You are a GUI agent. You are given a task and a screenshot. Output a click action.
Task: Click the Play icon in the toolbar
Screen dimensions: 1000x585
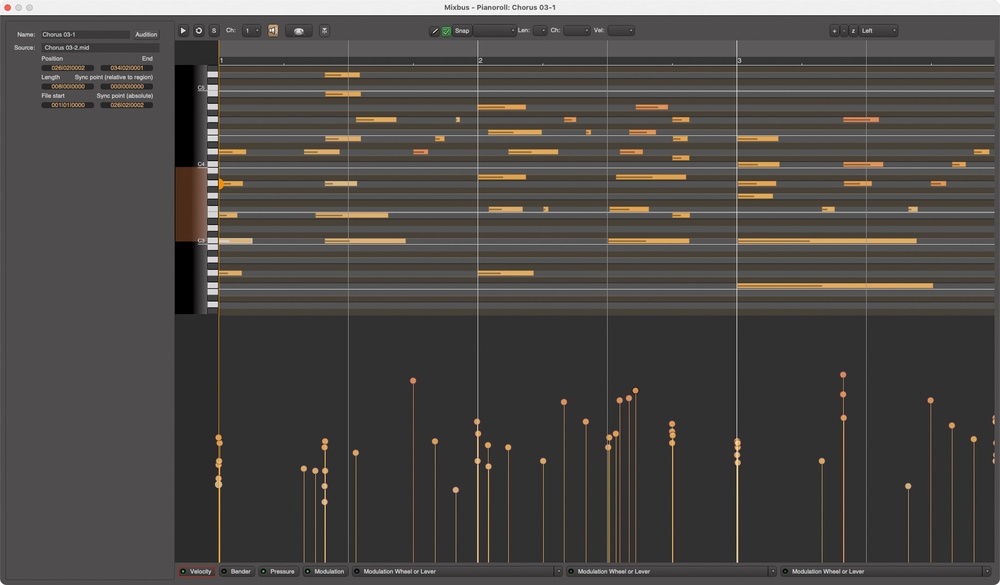point(184,30)
